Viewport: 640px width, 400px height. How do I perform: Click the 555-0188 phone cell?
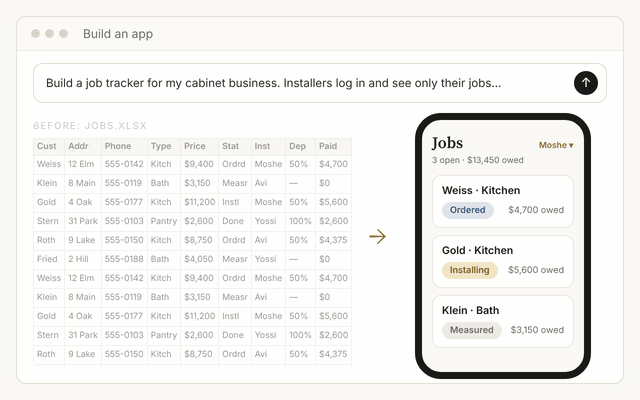124,259
